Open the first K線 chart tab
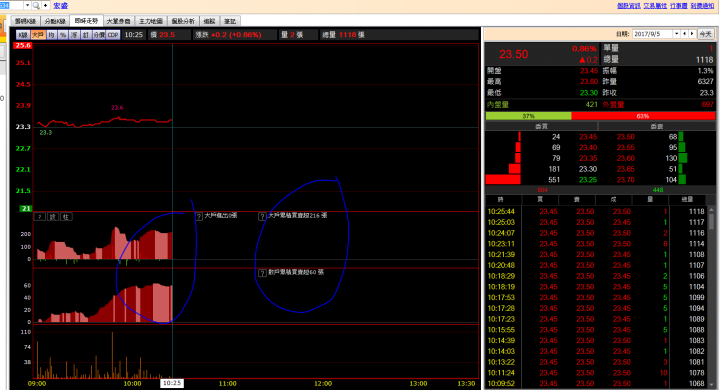 25,21
